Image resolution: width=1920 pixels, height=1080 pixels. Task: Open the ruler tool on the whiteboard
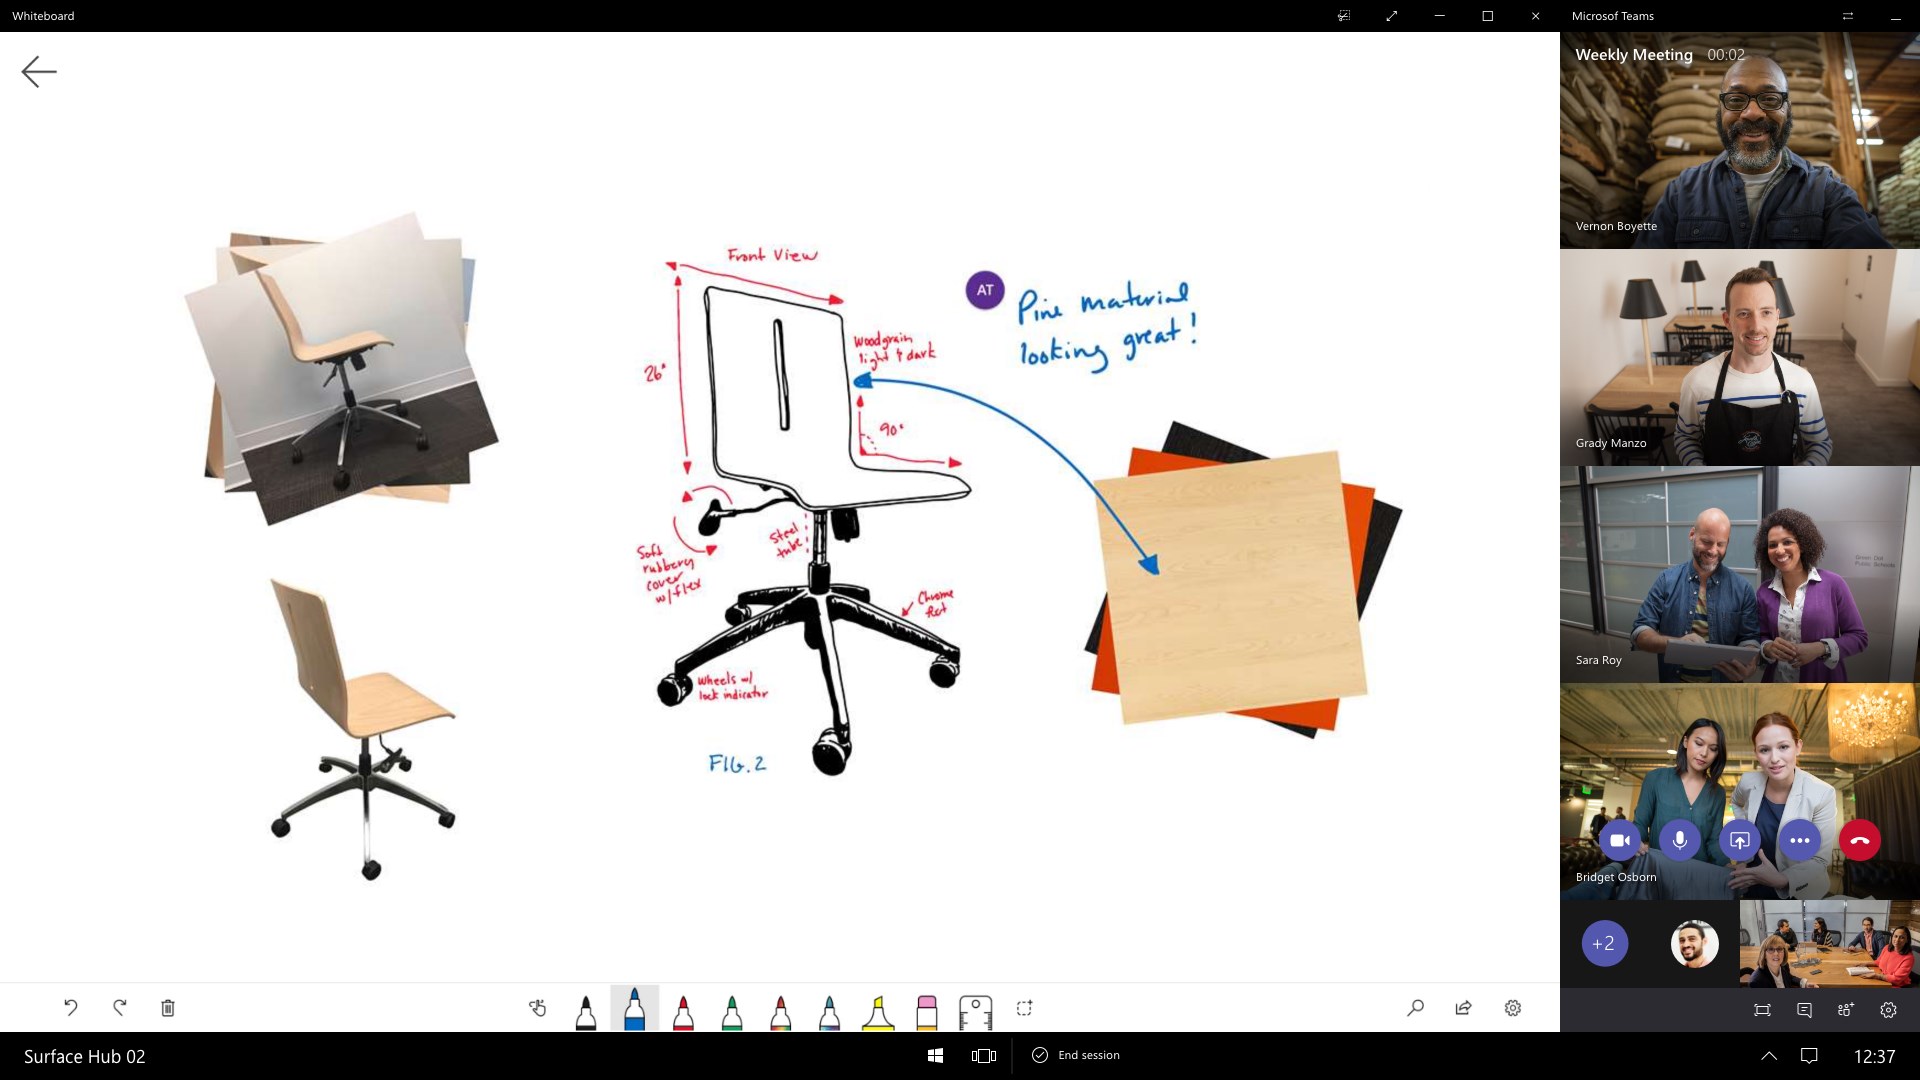pos(975,1010)
